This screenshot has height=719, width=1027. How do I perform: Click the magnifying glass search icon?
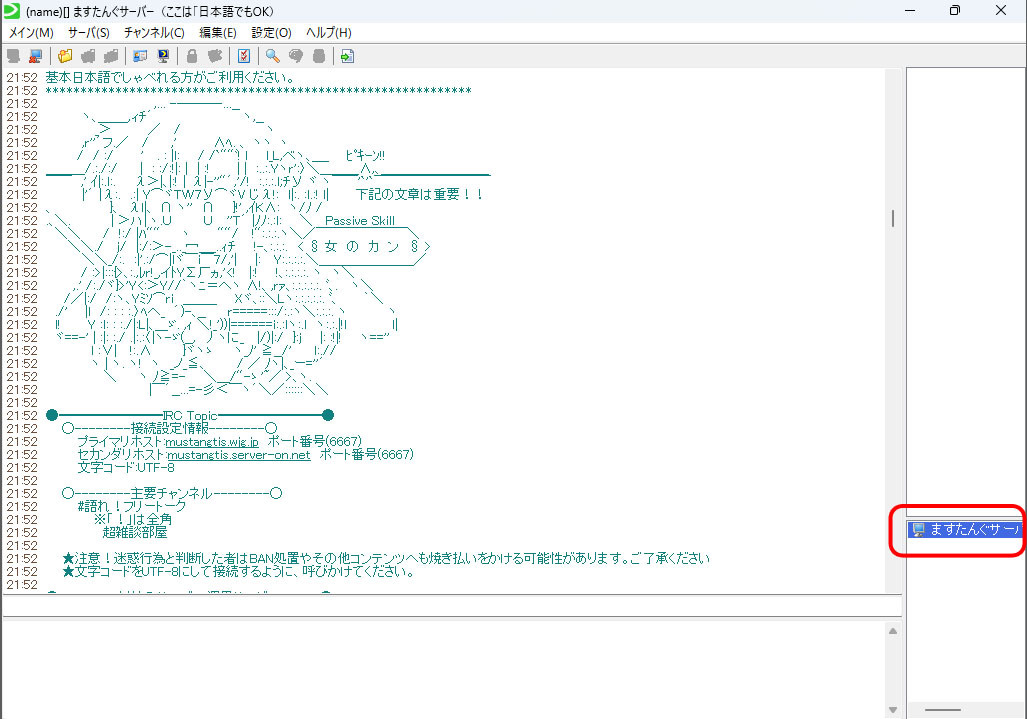(272, 56)
